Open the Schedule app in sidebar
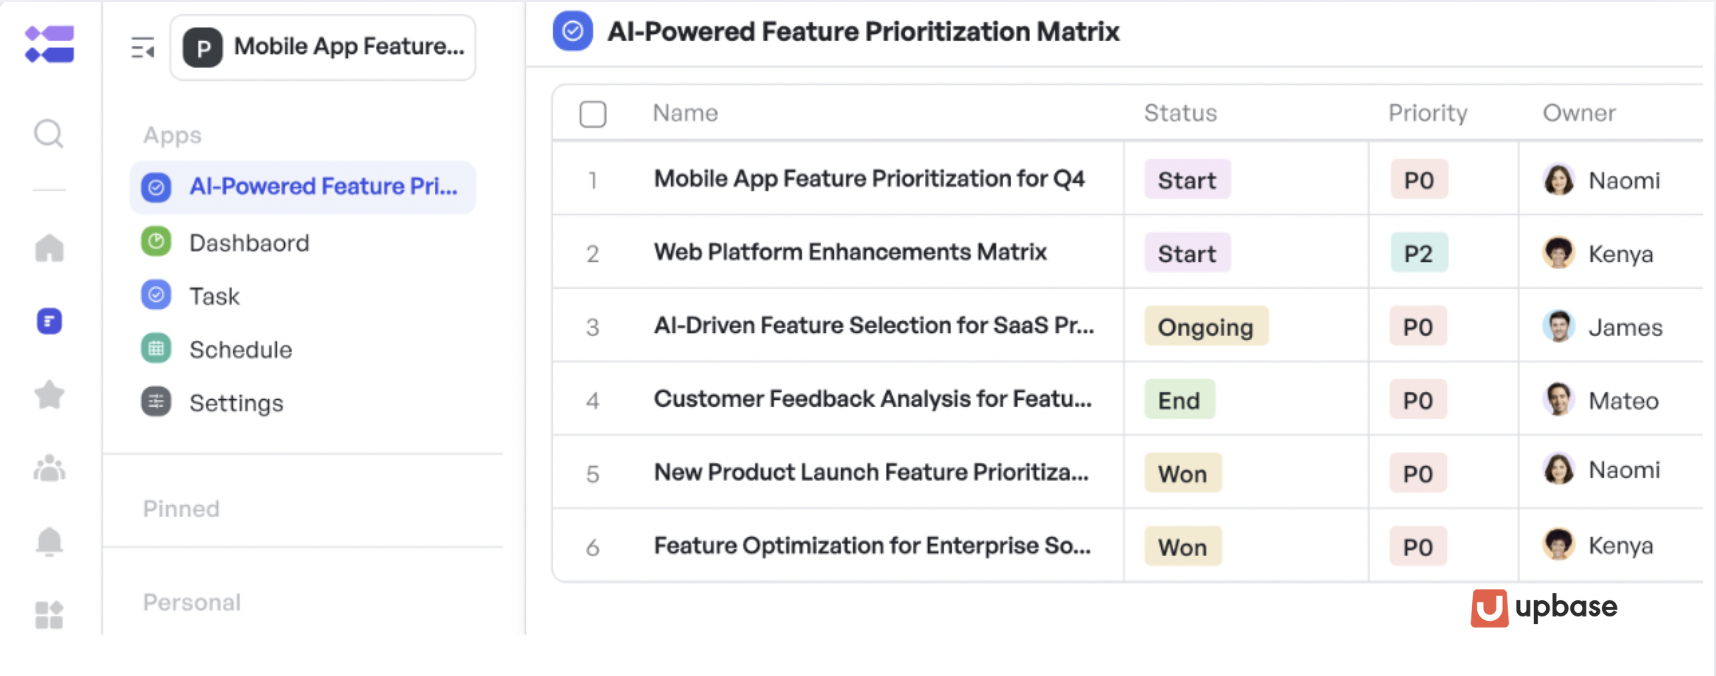The image size is (1716, 676). point(240,350)
